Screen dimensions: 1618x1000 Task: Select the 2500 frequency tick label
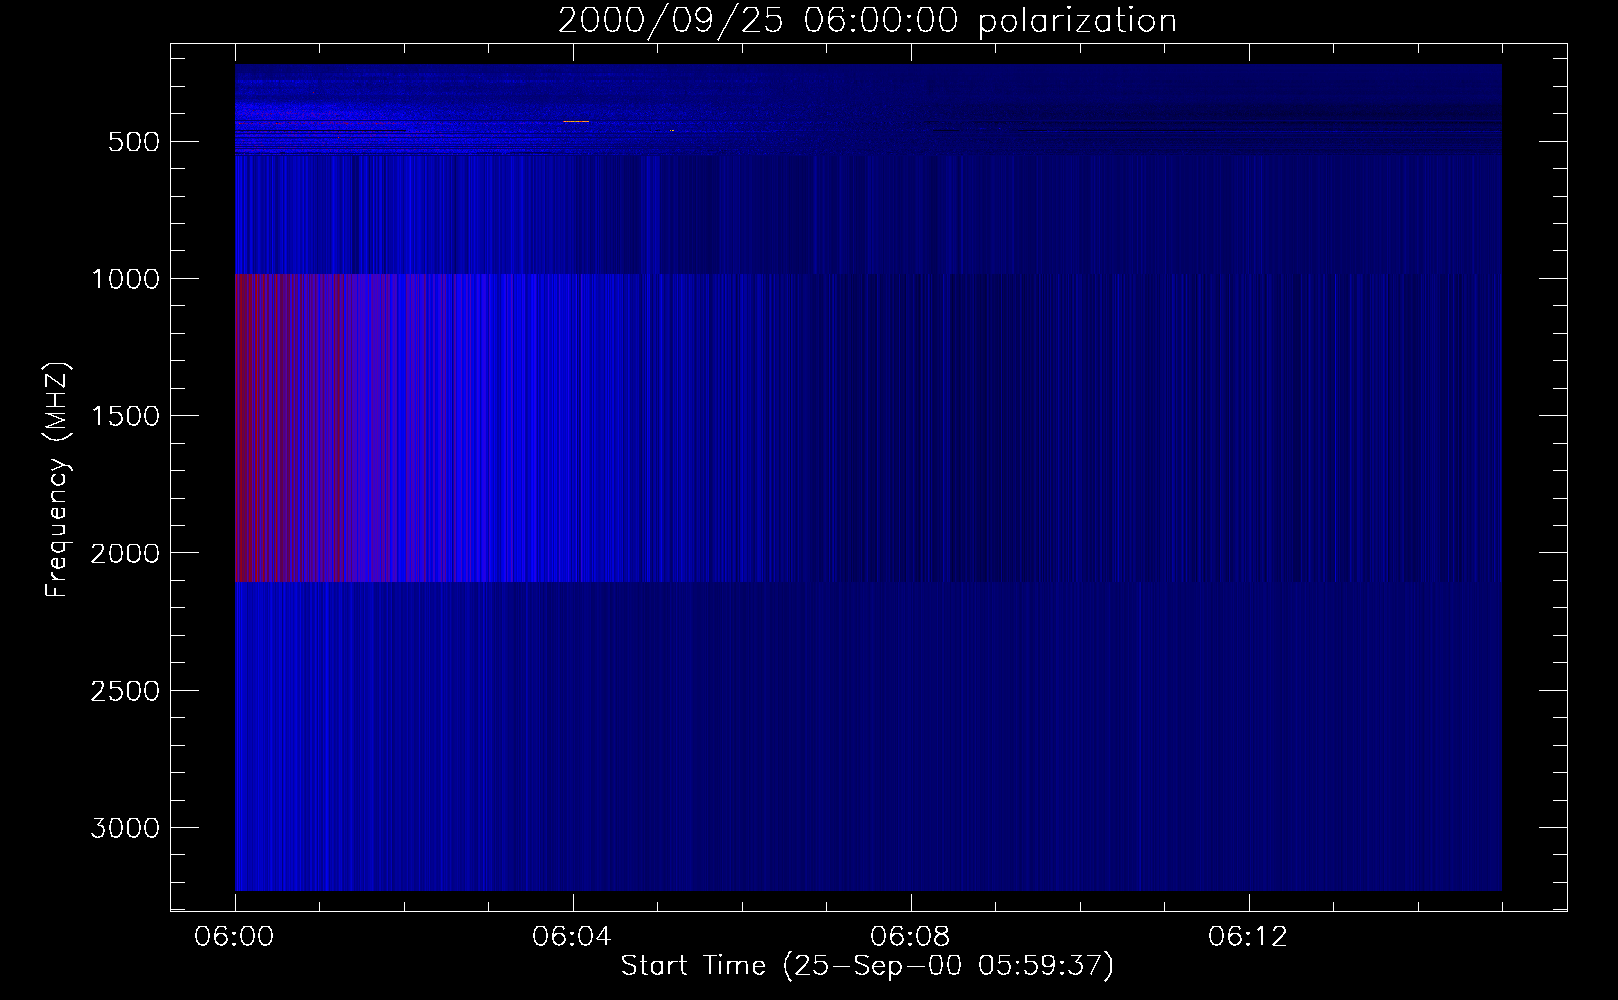tap(125, 691)
